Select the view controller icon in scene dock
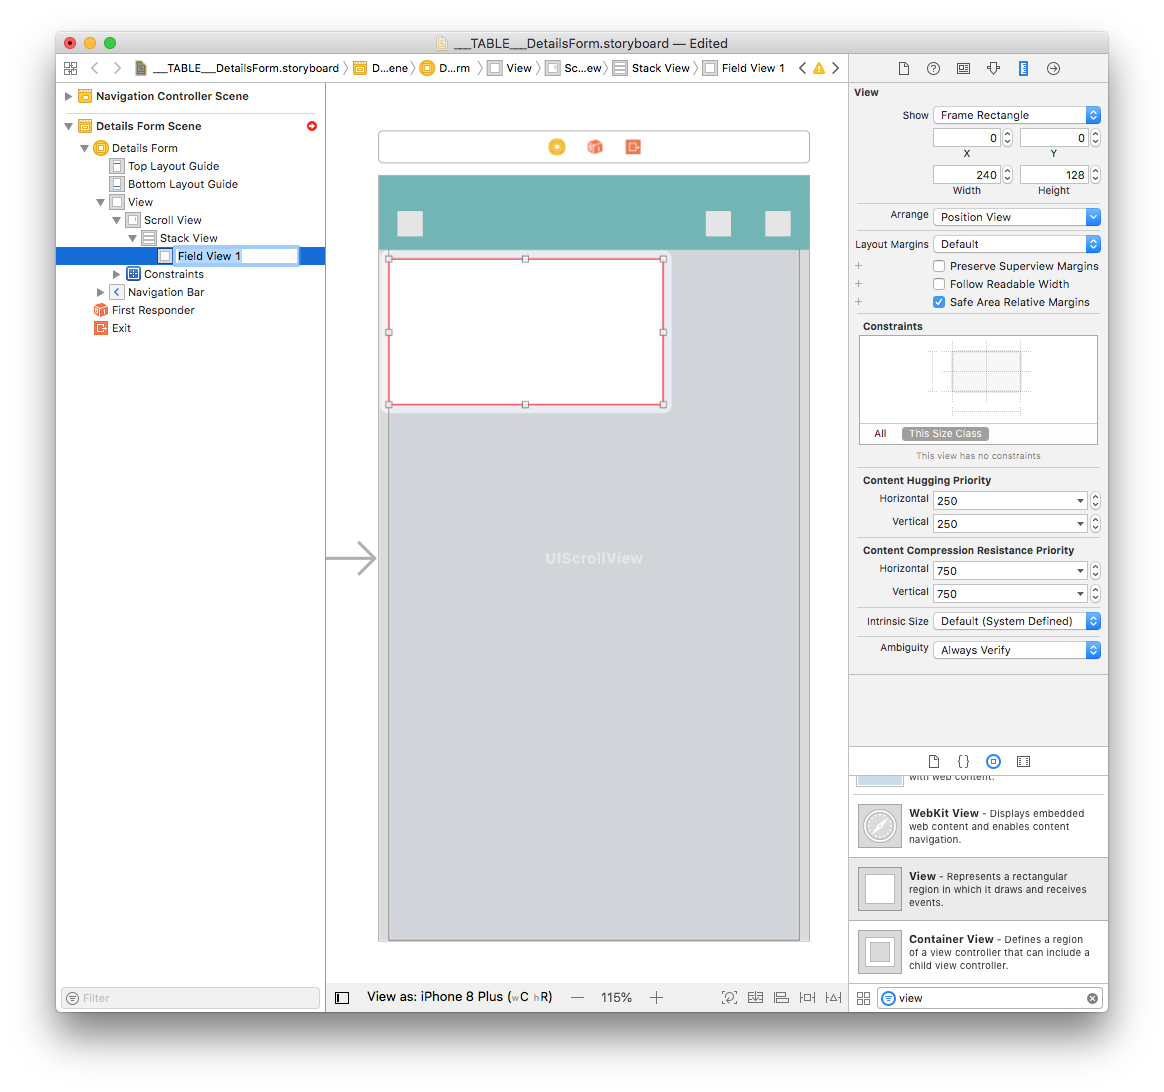 click(557, 147)
